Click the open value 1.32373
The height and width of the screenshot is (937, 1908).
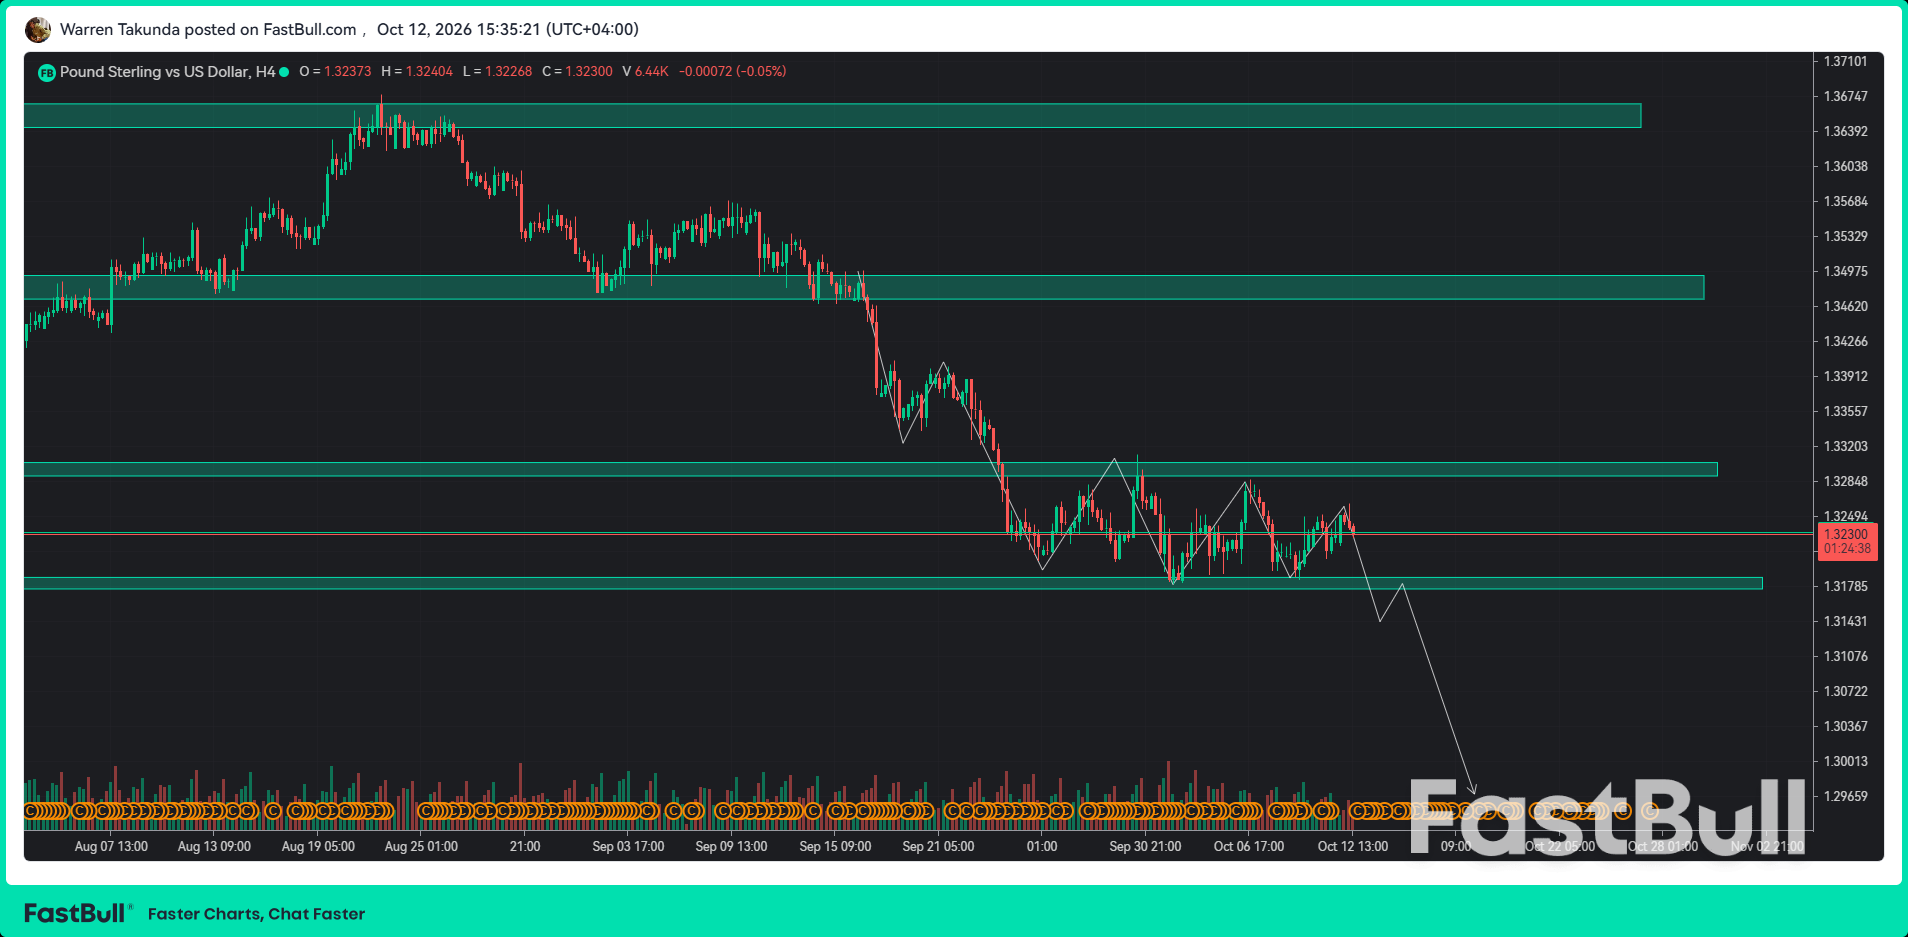click(x=347, y=72)
